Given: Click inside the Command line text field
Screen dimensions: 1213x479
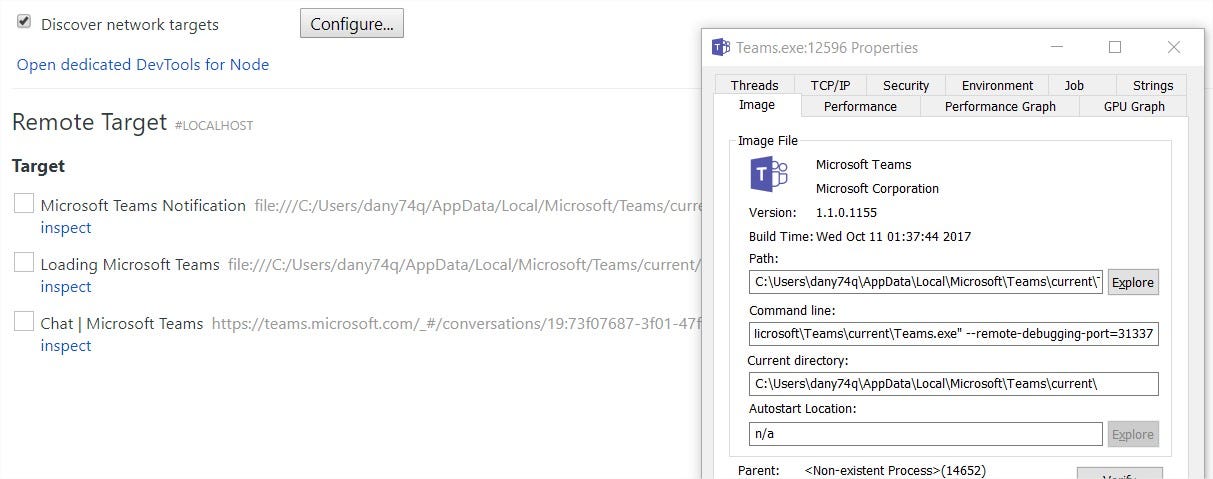Looking at the screenshot, I should [953, 334].
